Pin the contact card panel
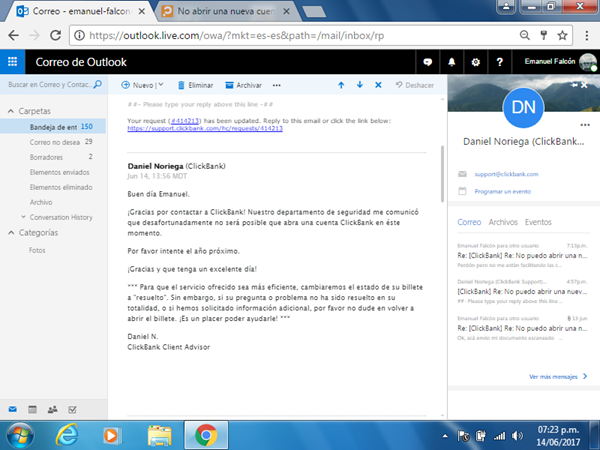Viewport: 600px width, 450px height. pos(574,85)
